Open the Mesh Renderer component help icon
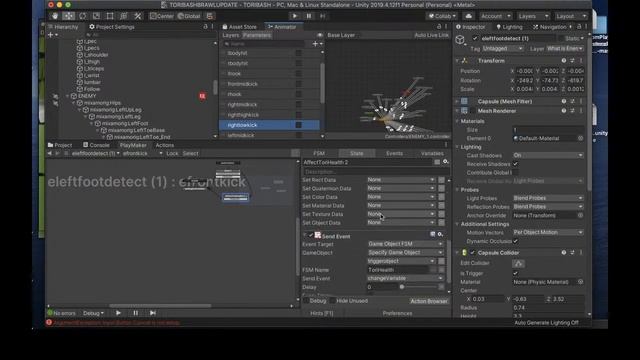 564,111
